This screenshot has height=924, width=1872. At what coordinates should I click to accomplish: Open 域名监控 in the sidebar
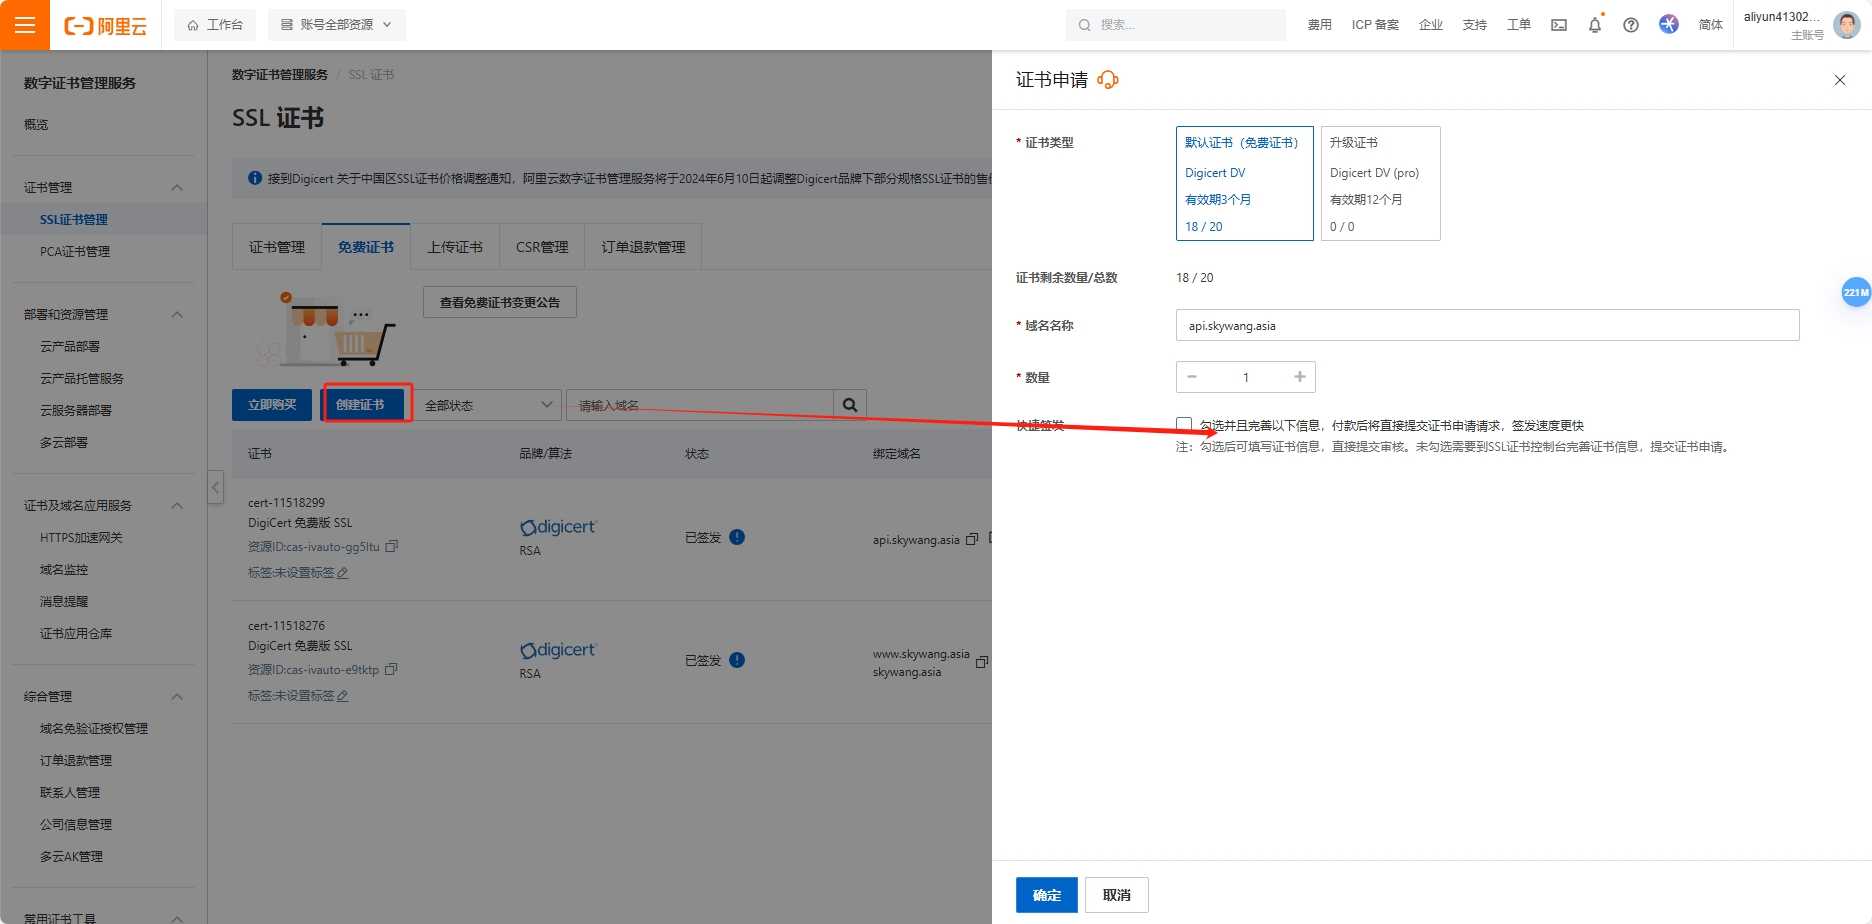(64, 570)
